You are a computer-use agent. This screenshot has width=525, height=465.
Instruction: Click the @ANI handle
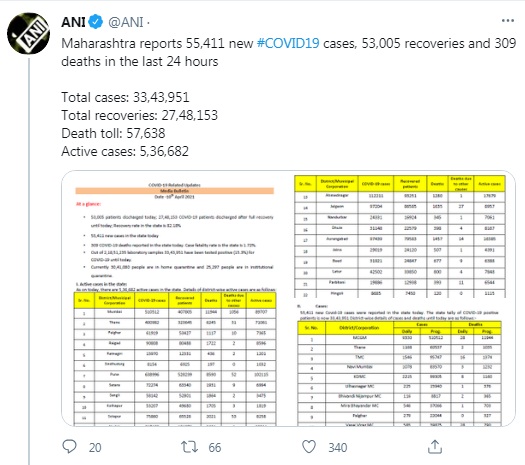click(x=126, y=22)
